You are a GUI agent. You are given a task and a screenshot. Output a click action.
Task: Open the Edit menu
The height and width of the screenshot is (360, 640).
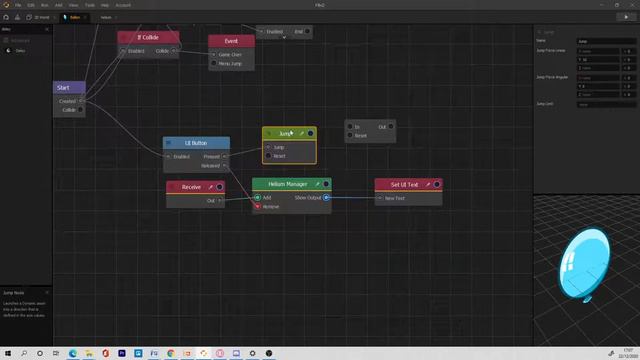coord(31,5)
